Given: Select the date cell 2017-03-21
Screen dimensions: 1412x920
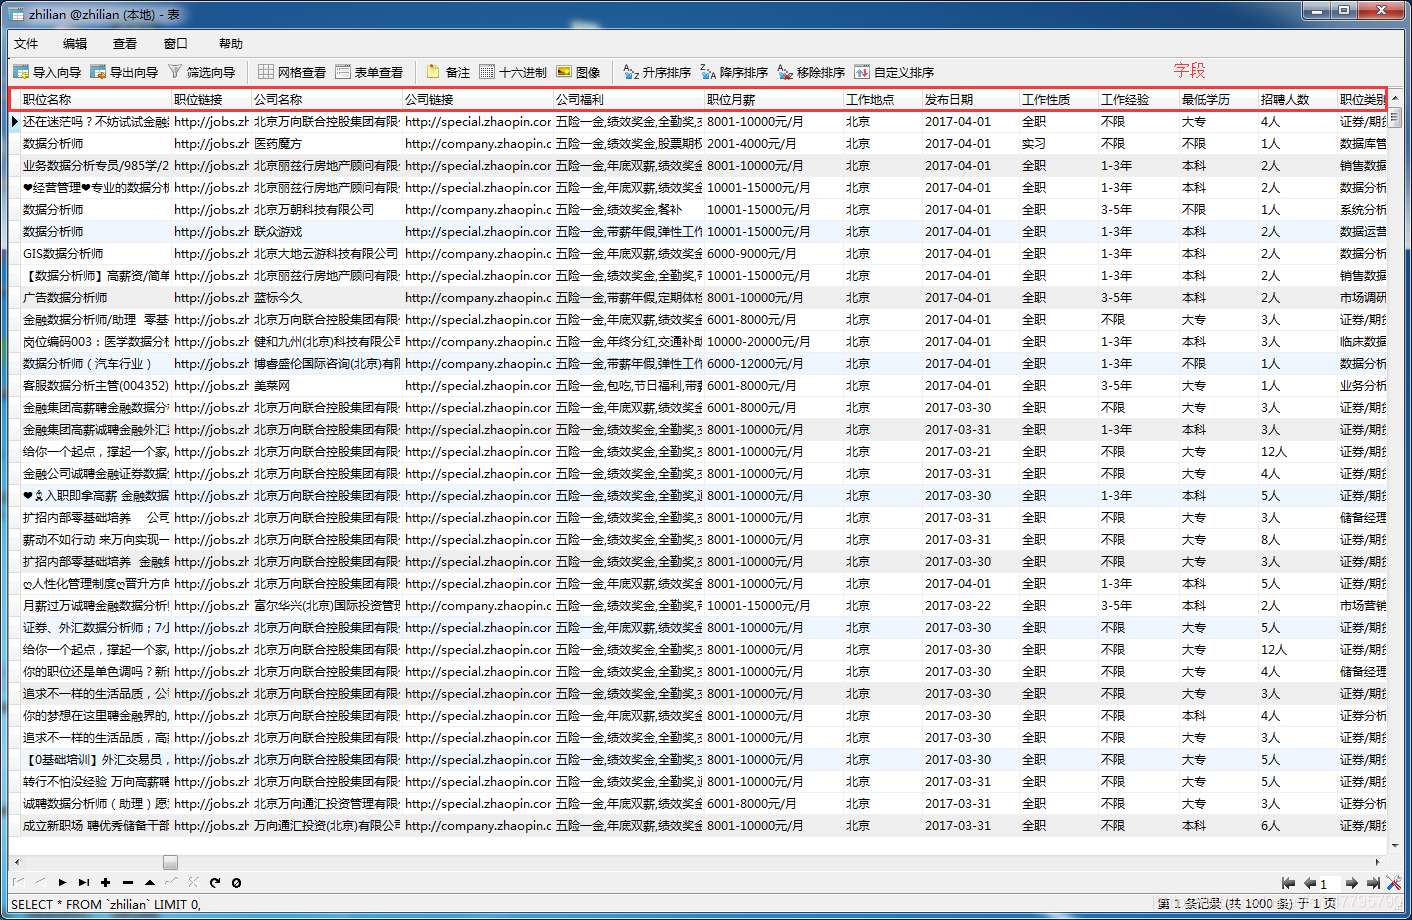Looking at the screenshot, I should (971, 451).
